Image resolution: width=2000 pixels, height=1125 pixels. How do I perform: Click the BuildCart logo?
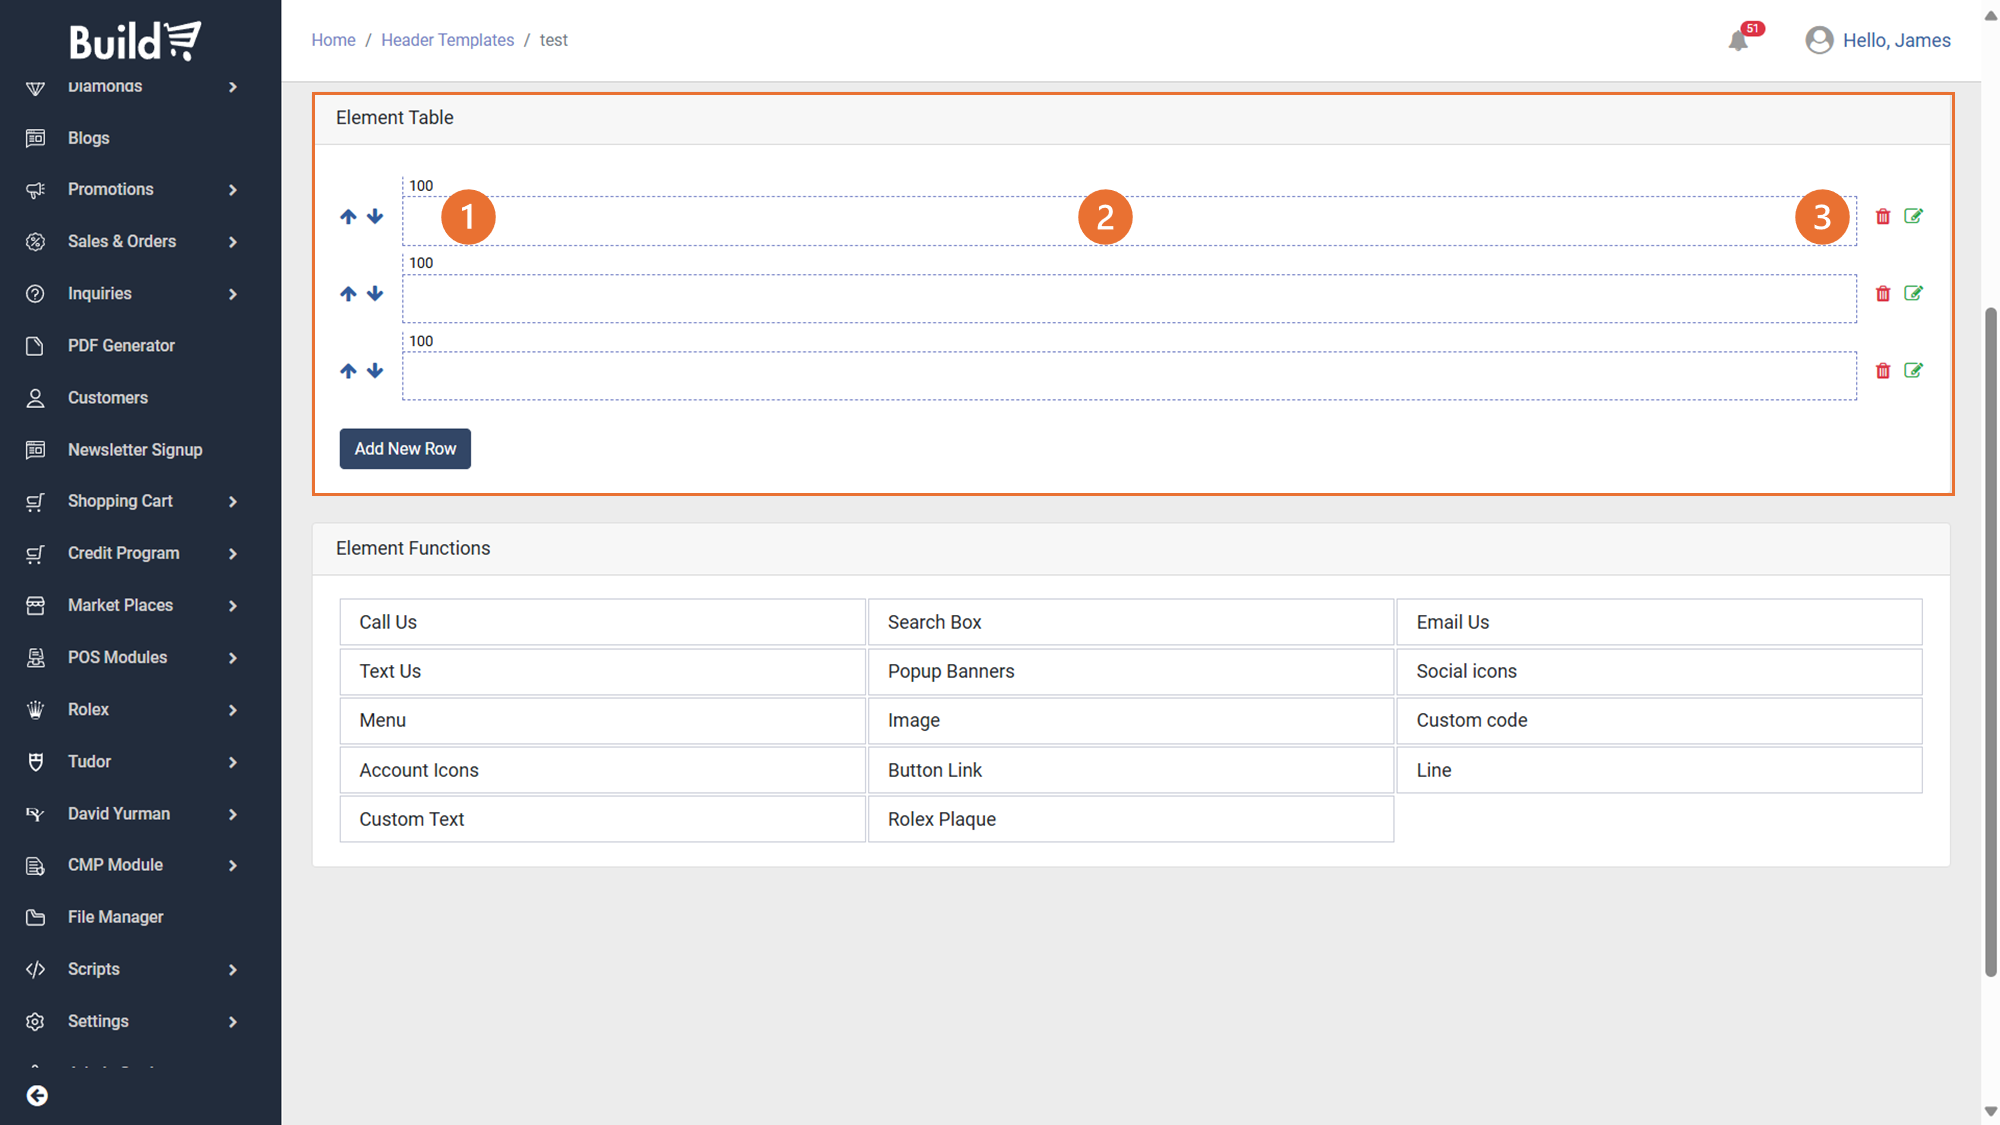point(135,41)
